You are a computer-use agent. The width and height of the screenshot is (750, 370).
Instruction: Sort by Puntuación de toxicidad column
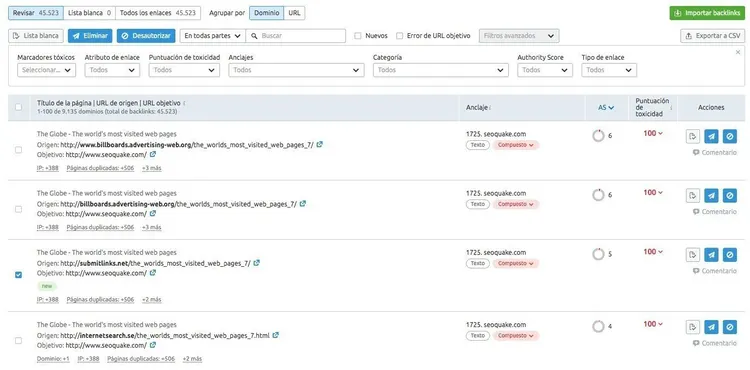[651, 108]
